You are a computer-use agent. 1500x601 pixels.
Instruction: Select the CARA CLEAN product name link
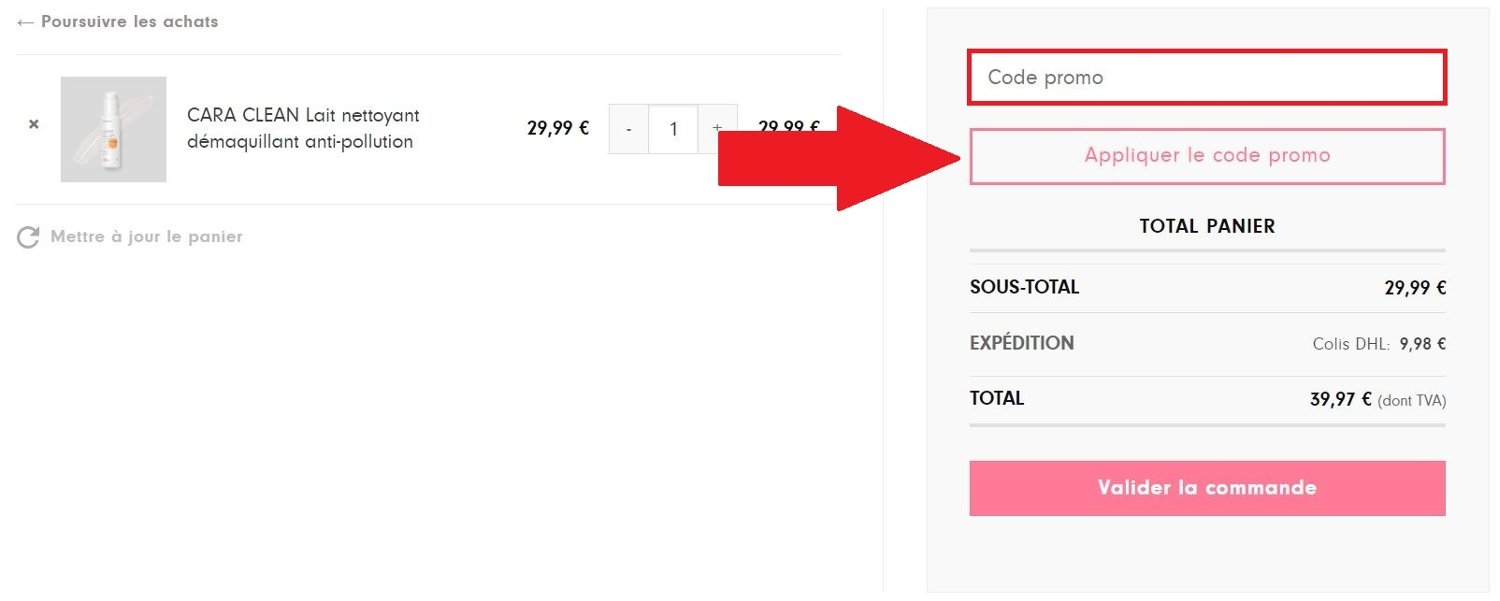coord(302,127)
